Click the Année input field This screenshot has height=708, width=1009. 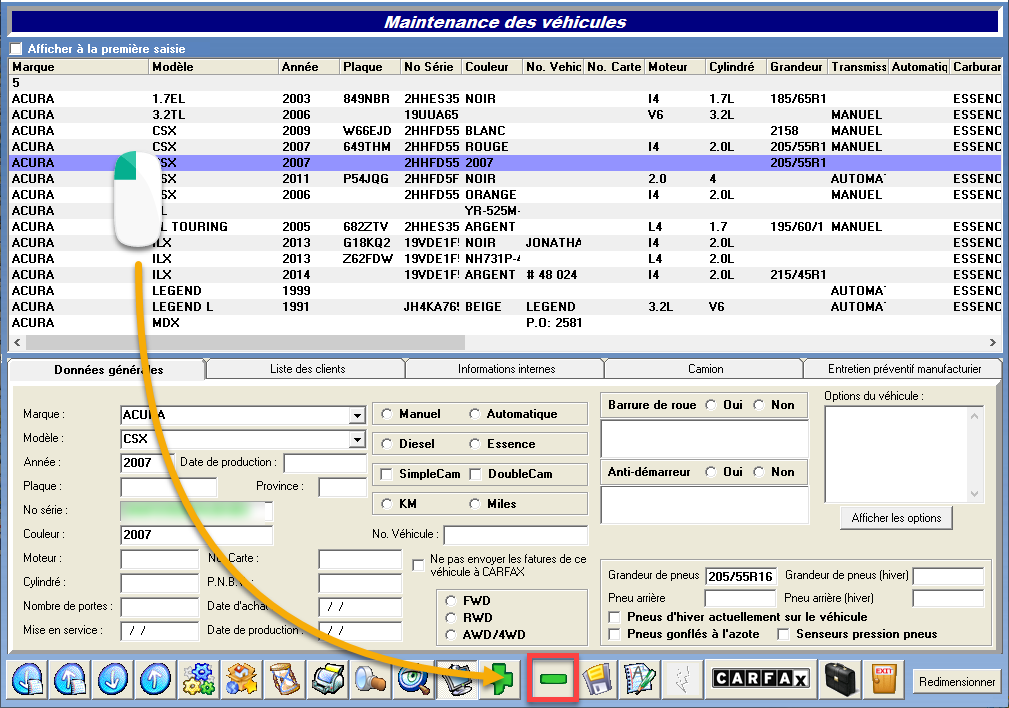[147, 462]
